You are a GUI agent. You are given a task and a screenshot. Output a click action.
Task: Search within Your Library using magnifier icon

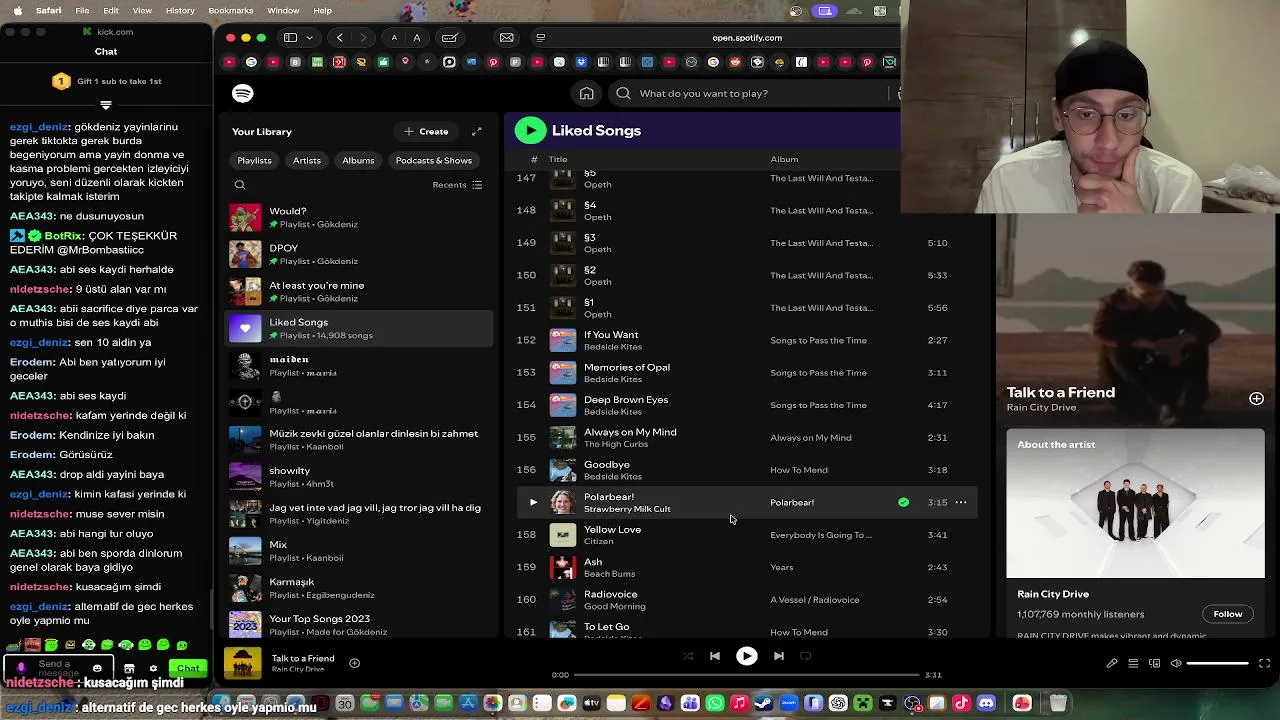240,185
